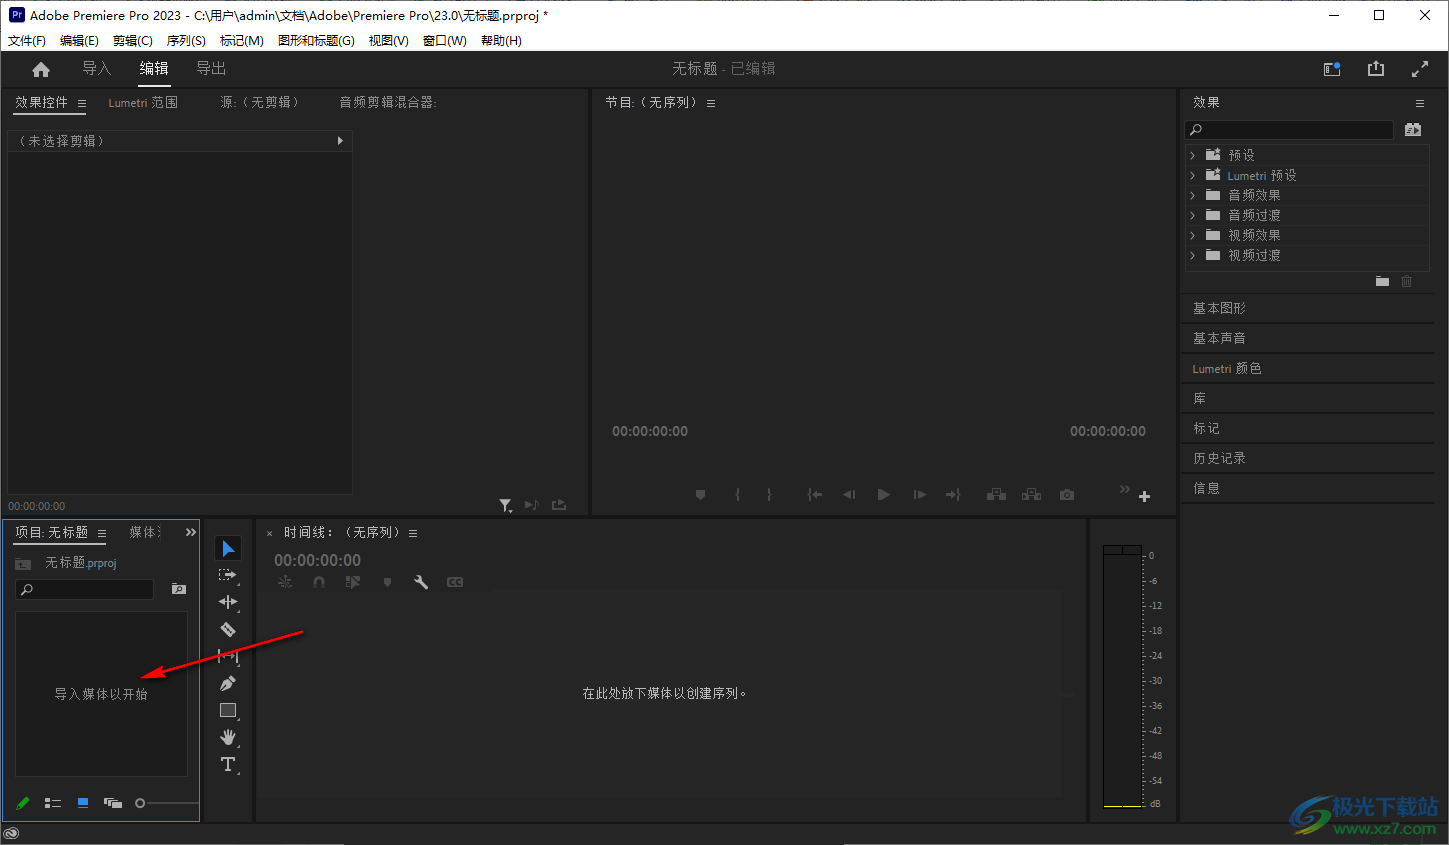Open the 文件(F) menu
The height and width of the screenshot is (845, 1449).
tap(27, 41)
